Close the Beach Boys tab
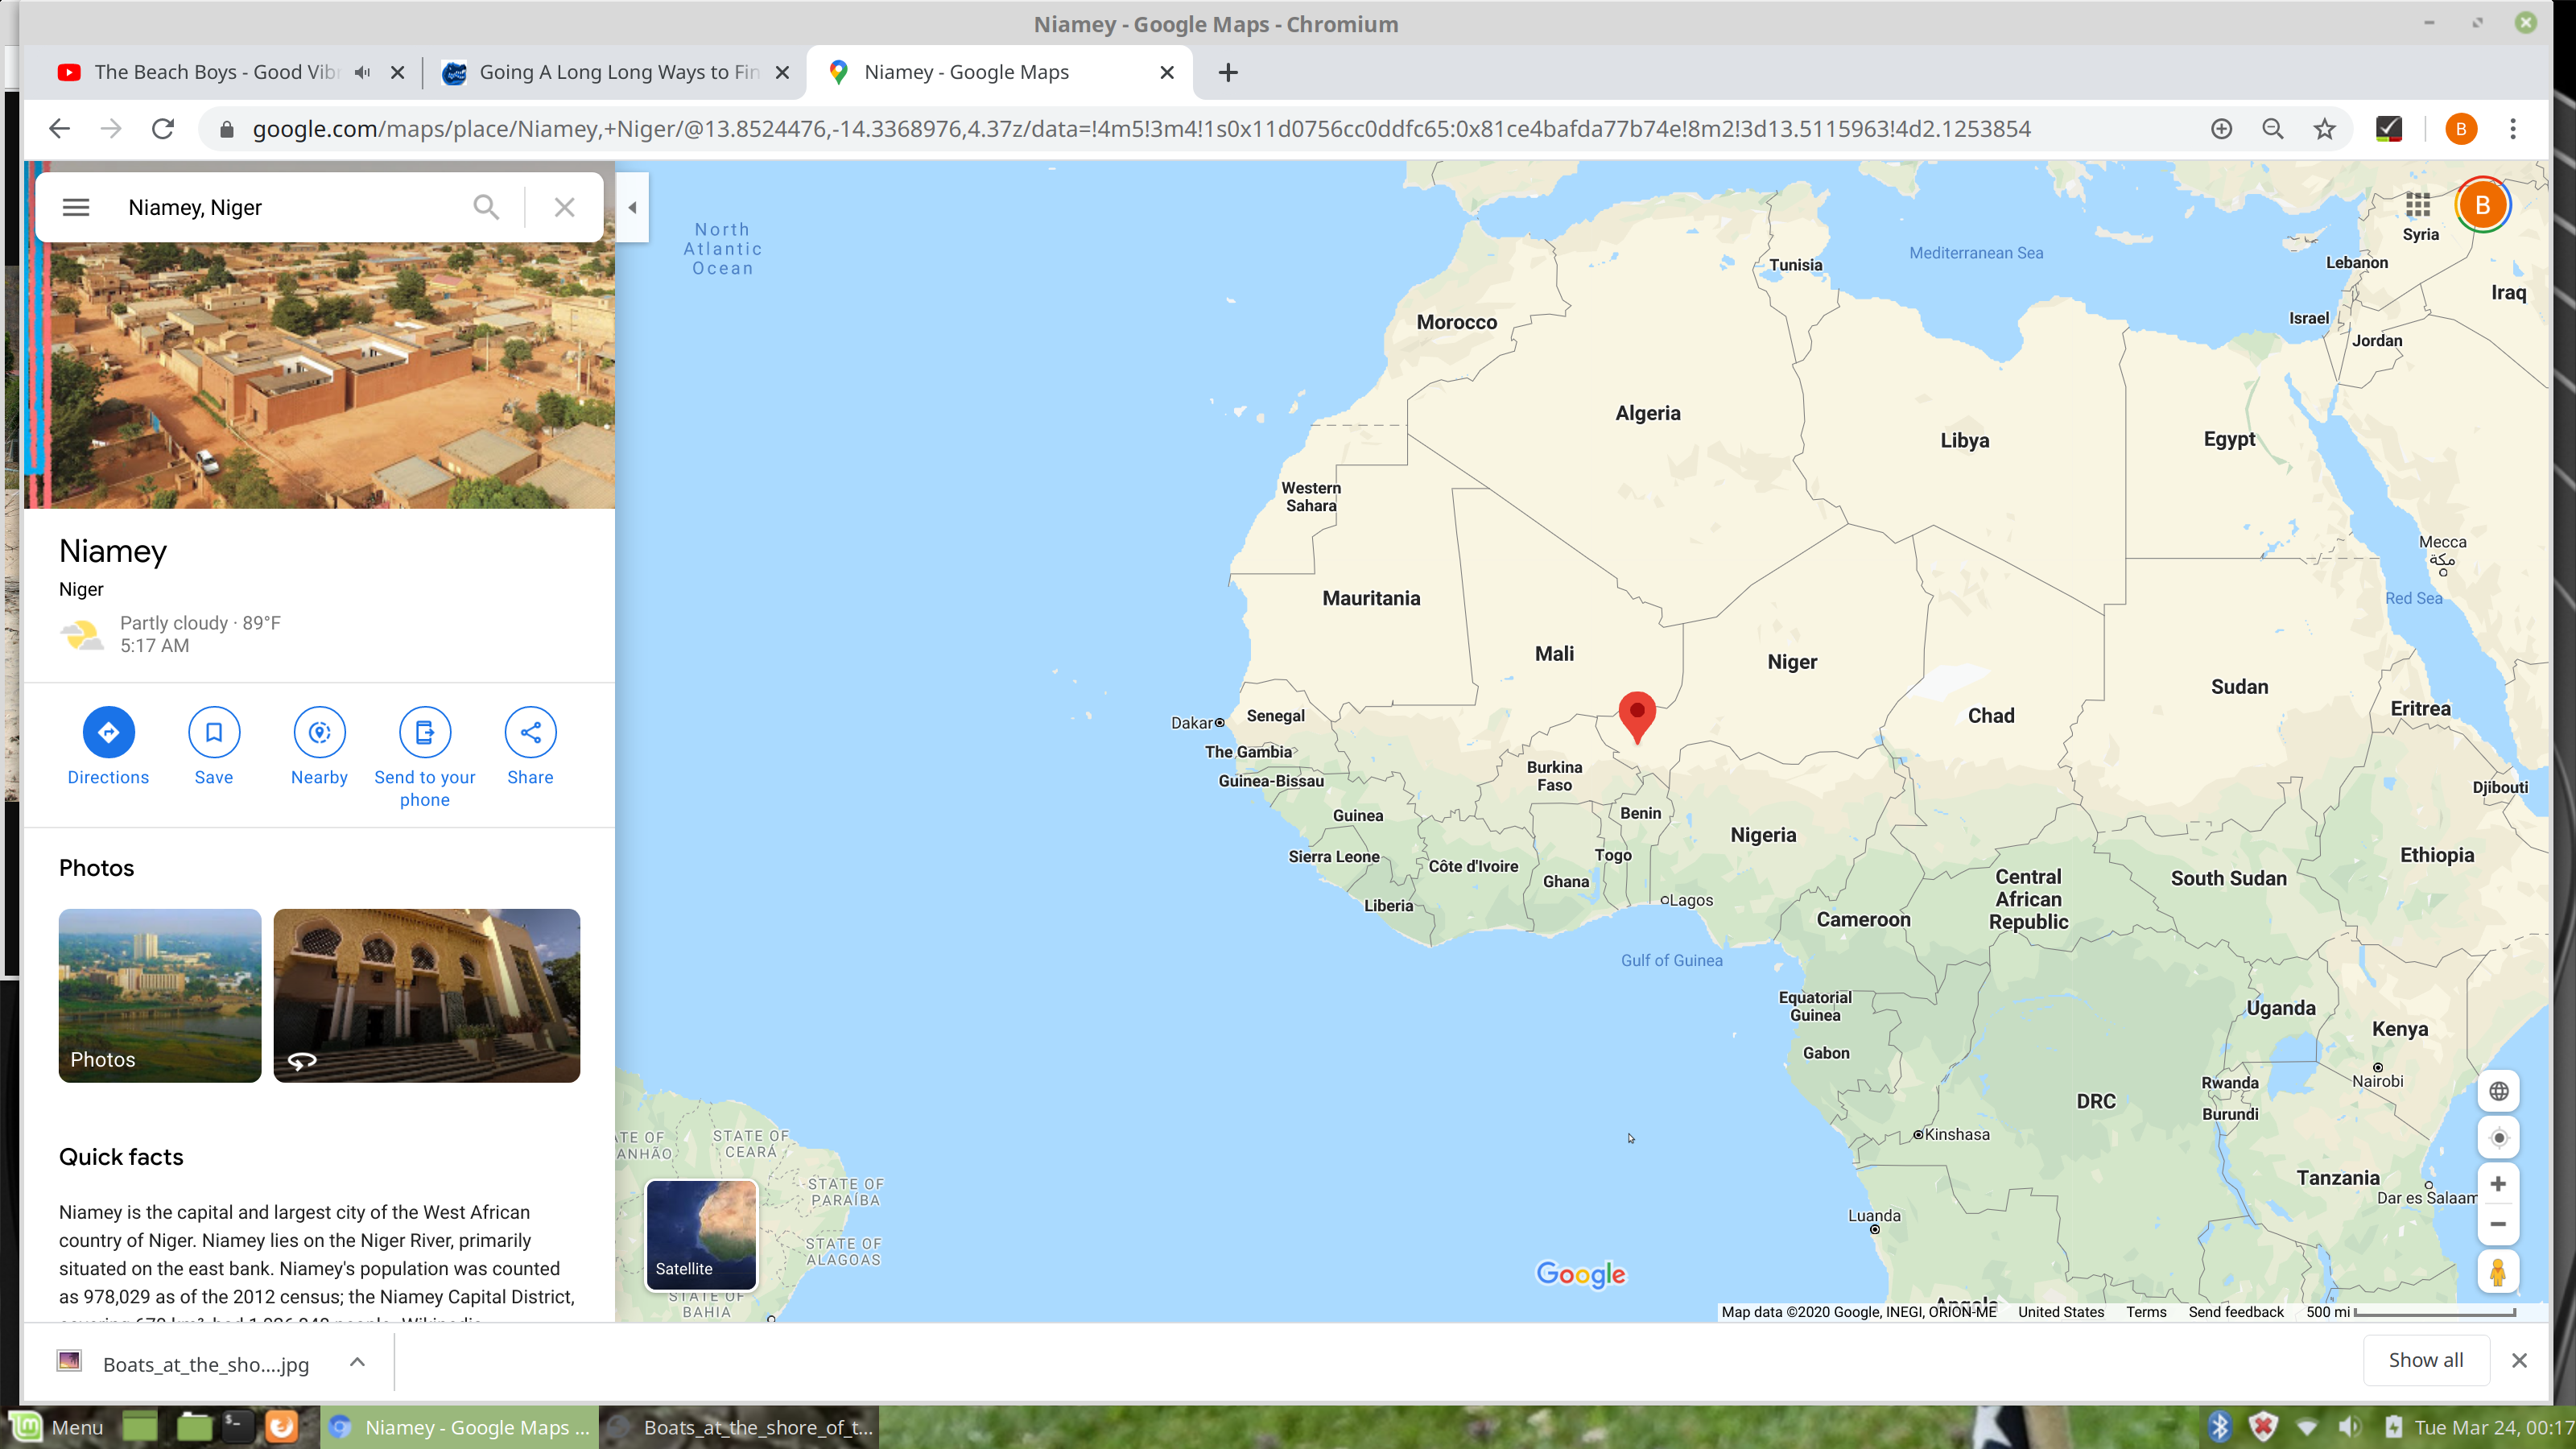 [398, 72]
